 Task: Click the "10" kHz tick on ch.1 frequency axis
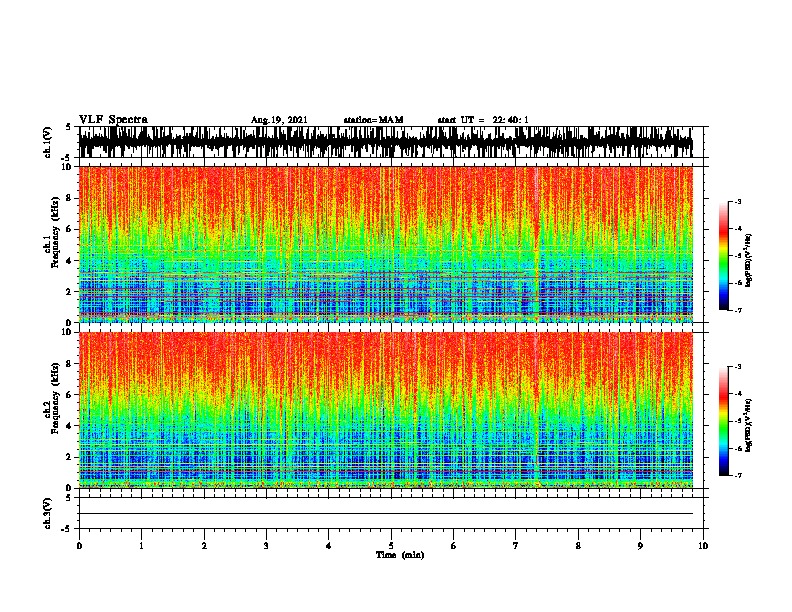tap(68, 167)
